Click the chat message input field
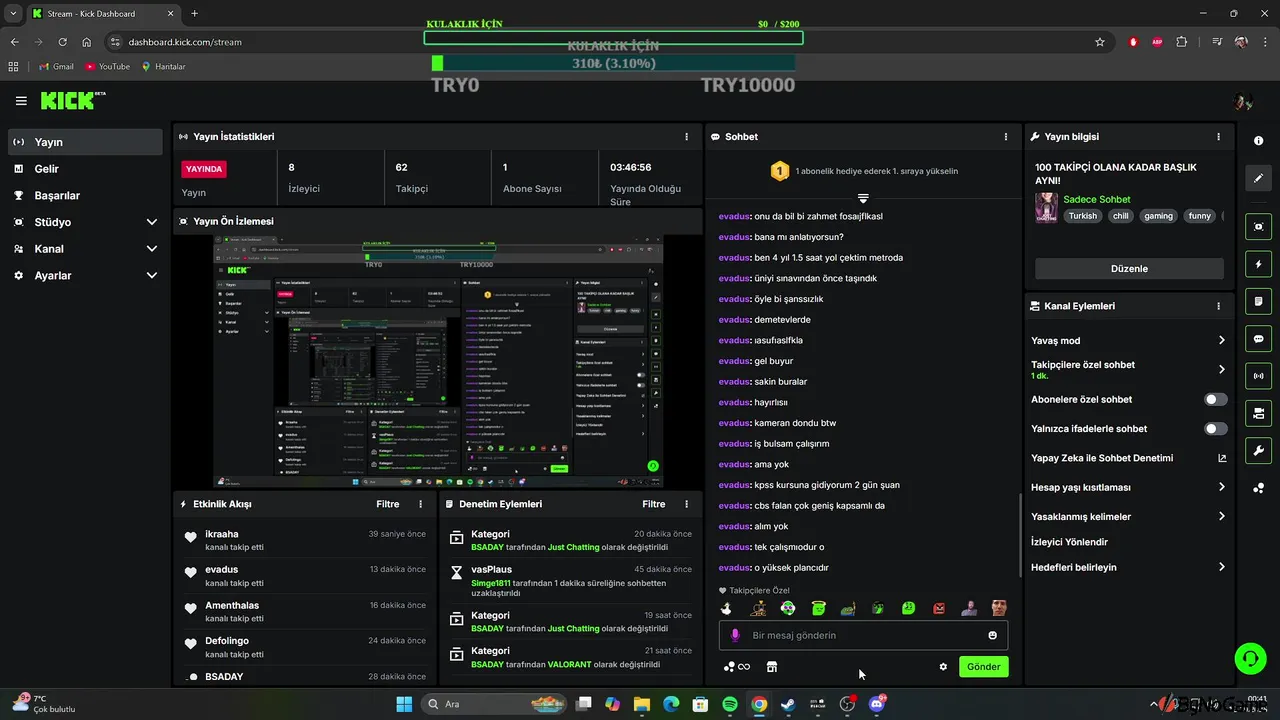 click(x=863, y=635)
